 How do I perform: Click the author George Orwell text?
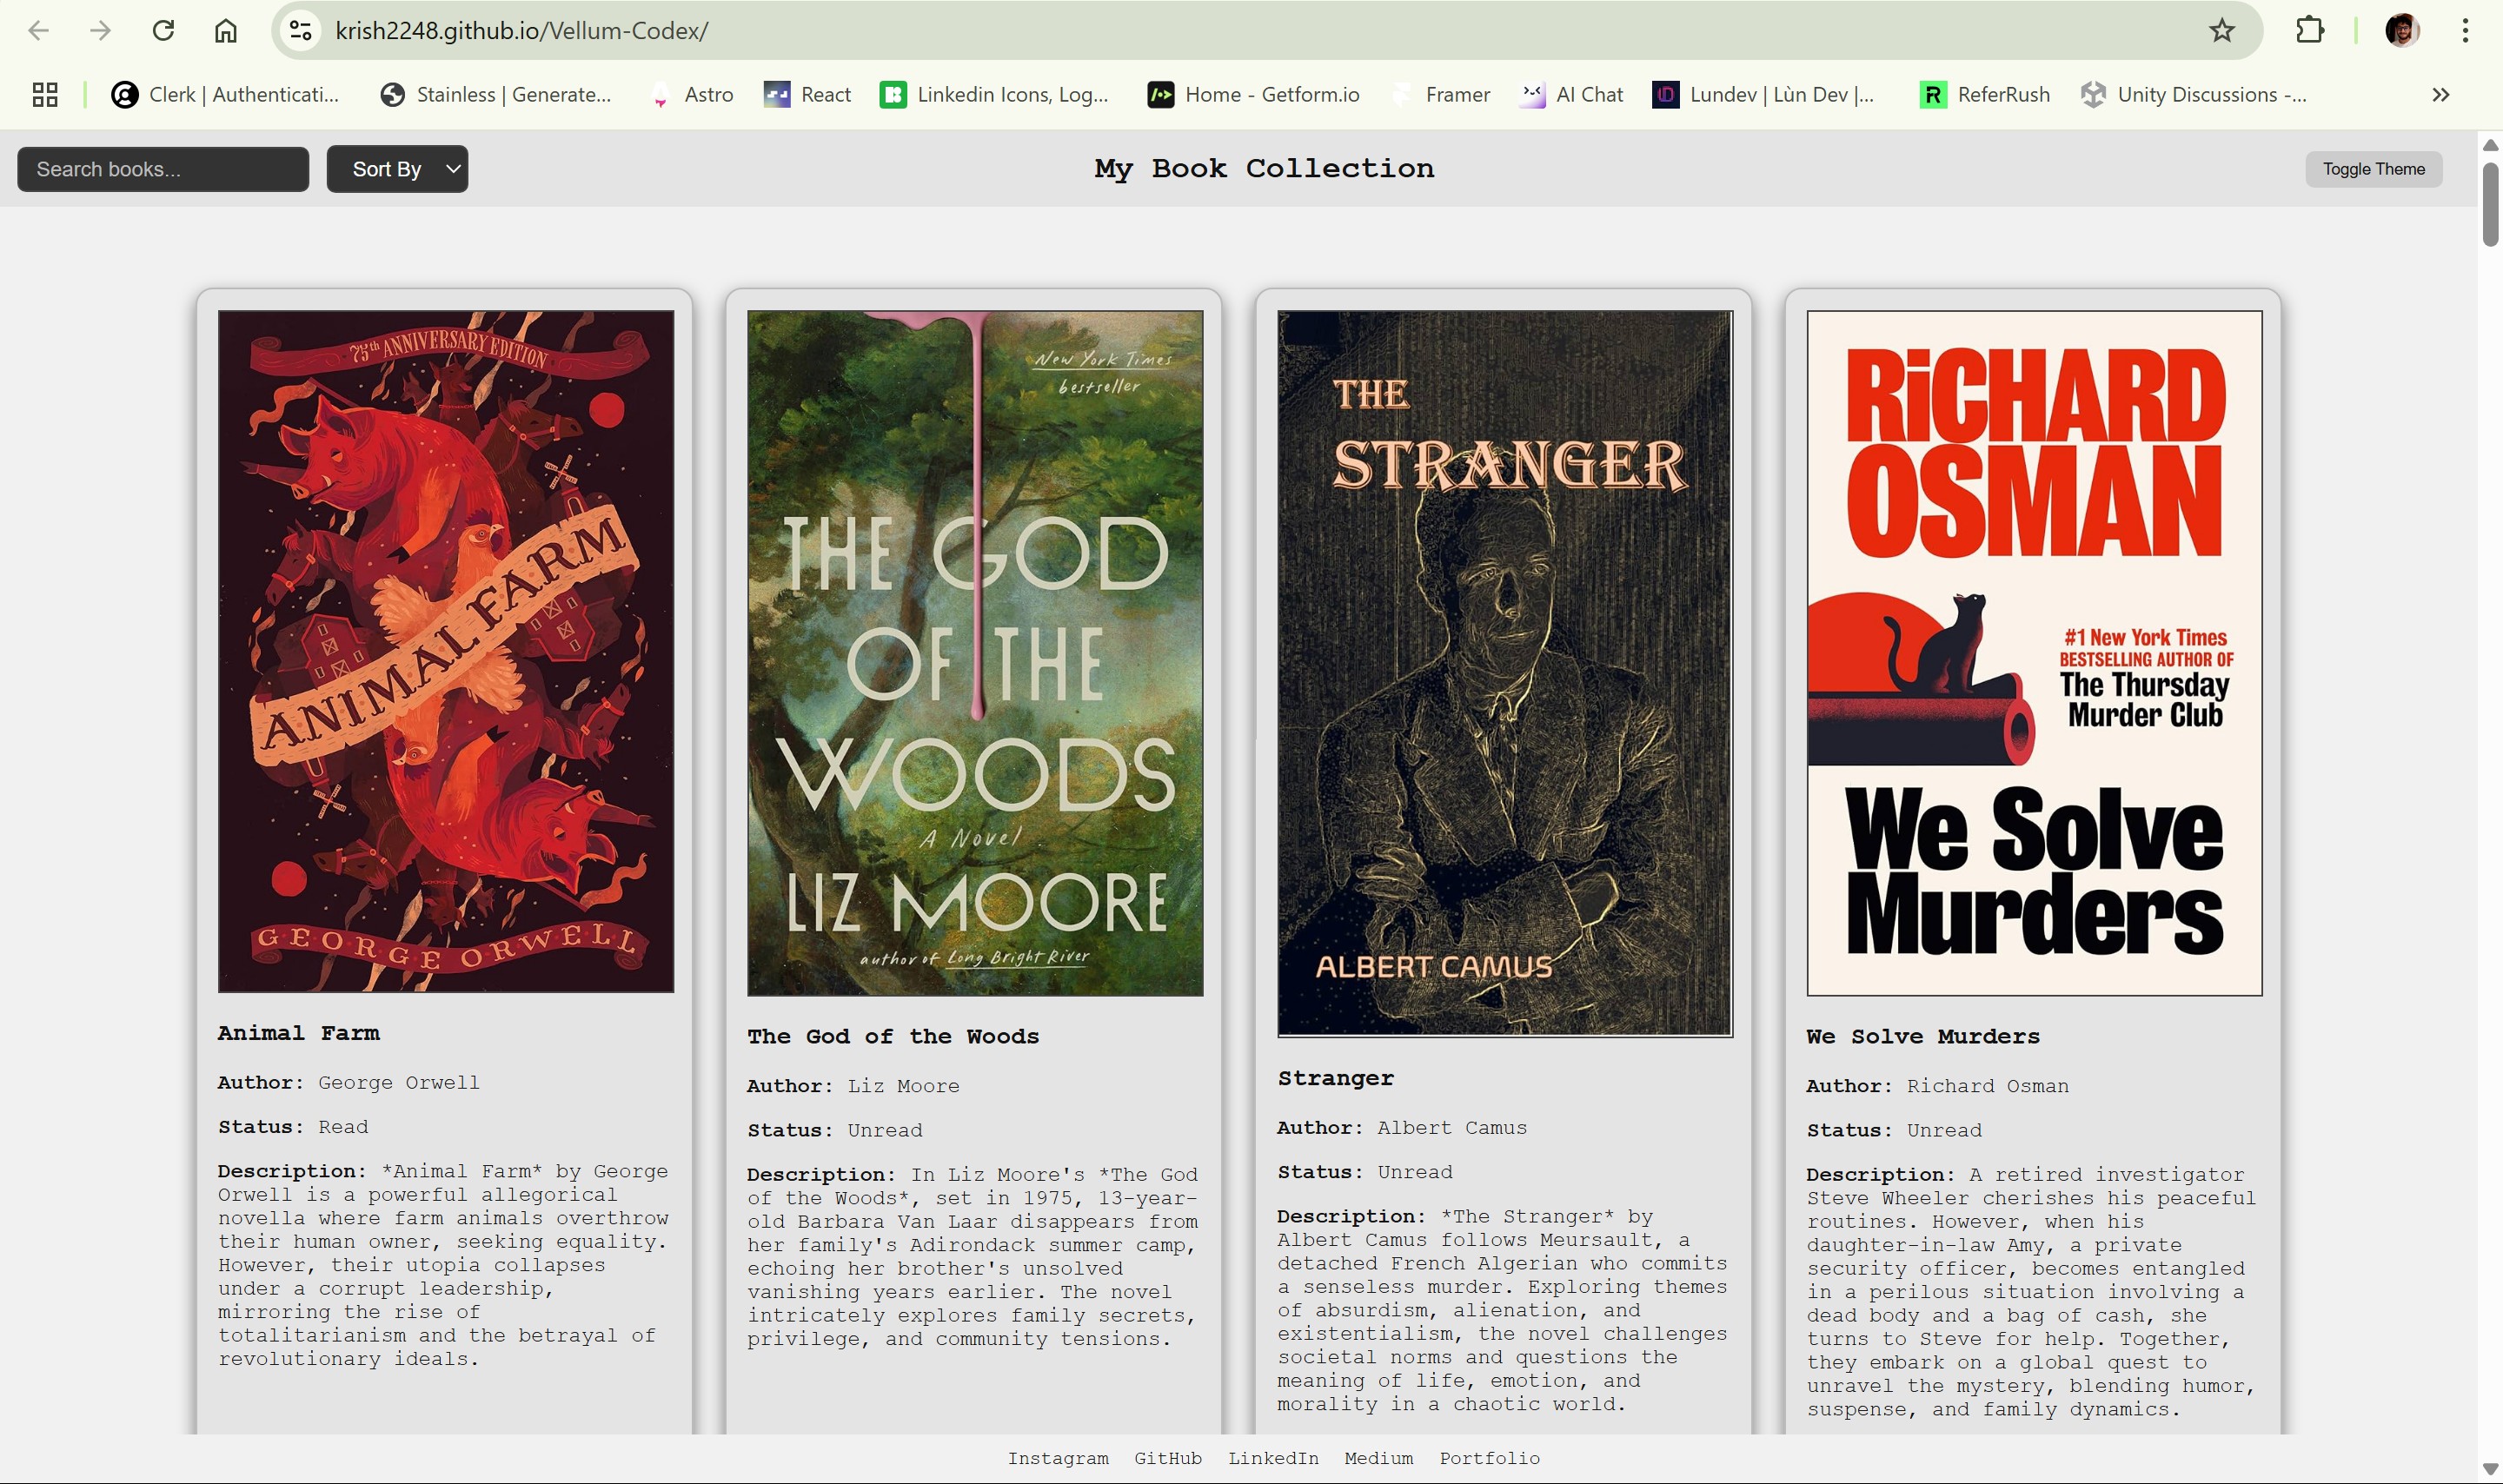399,1082
